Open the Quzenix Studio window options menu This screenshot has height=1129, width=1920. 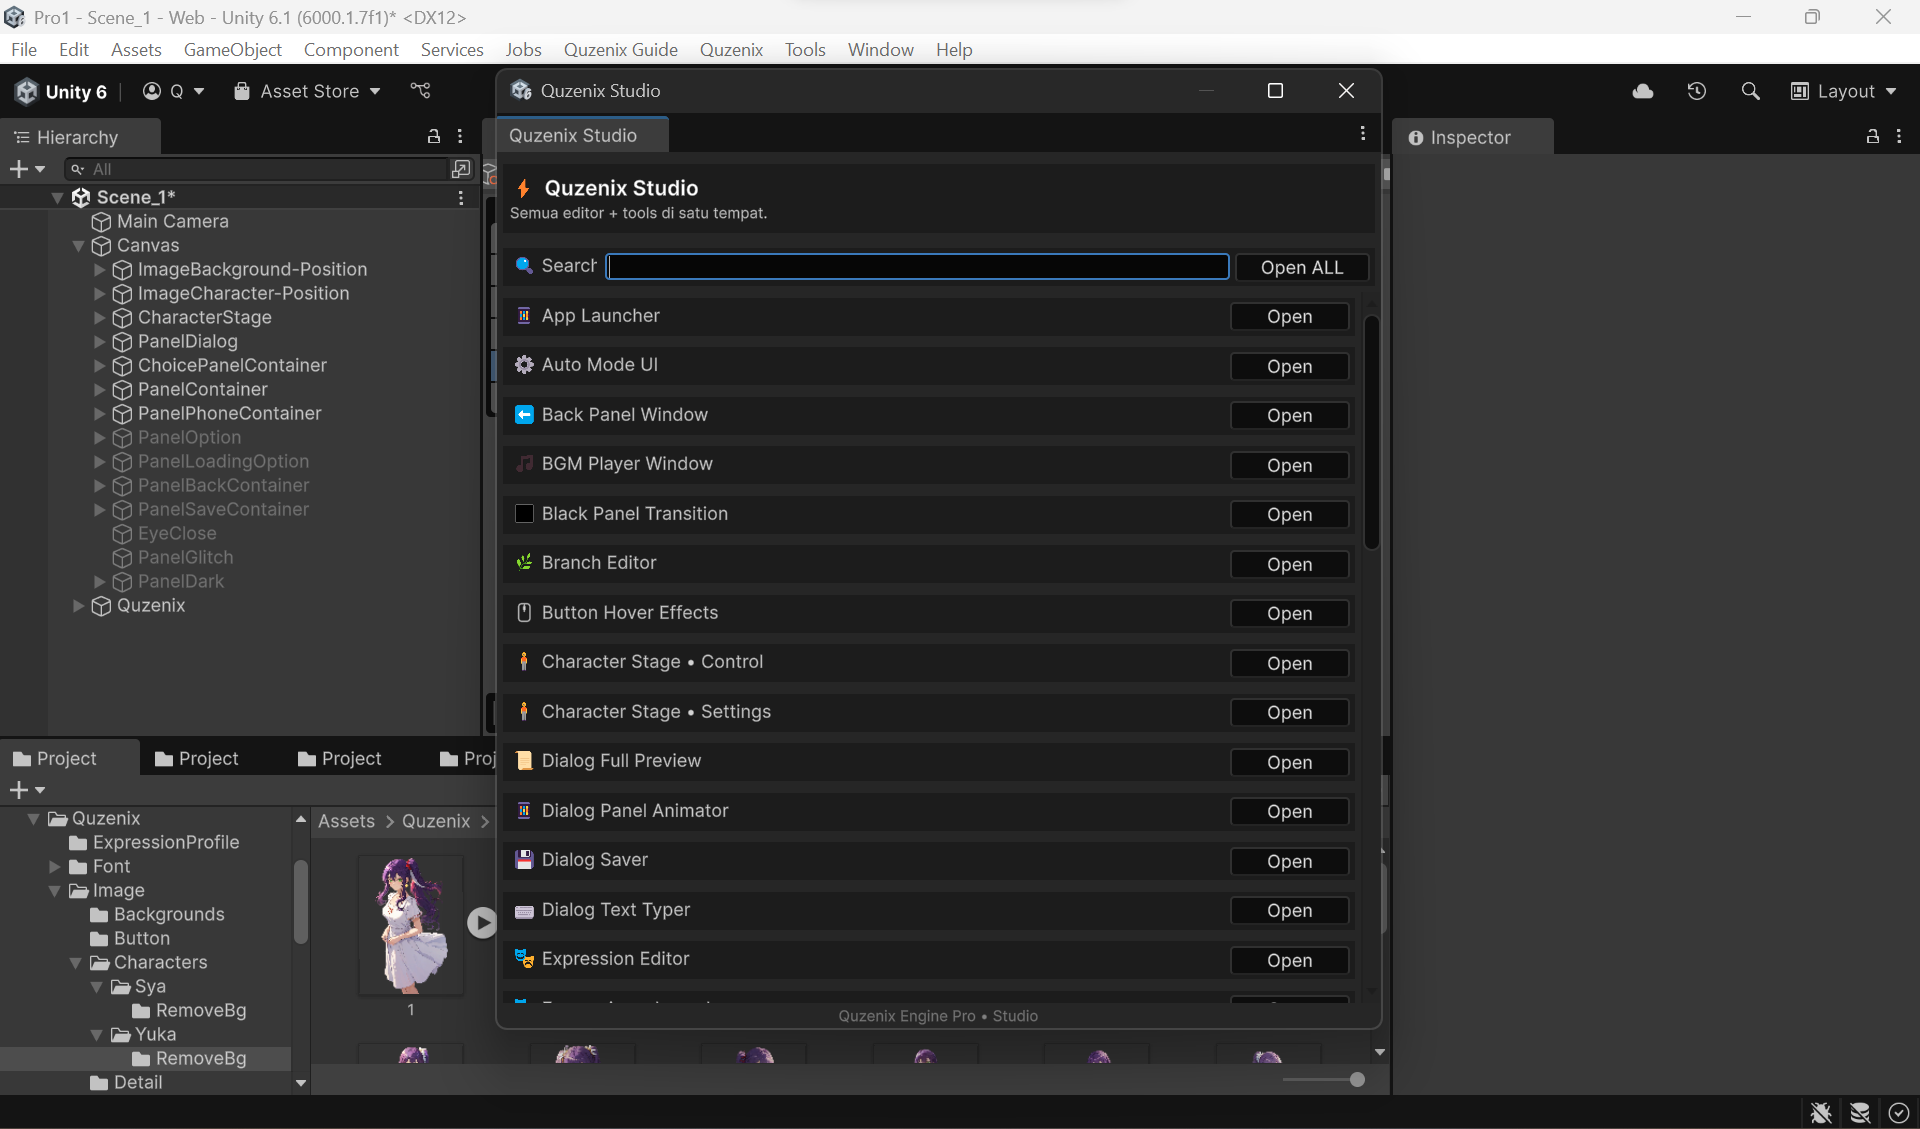point(1363,132)
